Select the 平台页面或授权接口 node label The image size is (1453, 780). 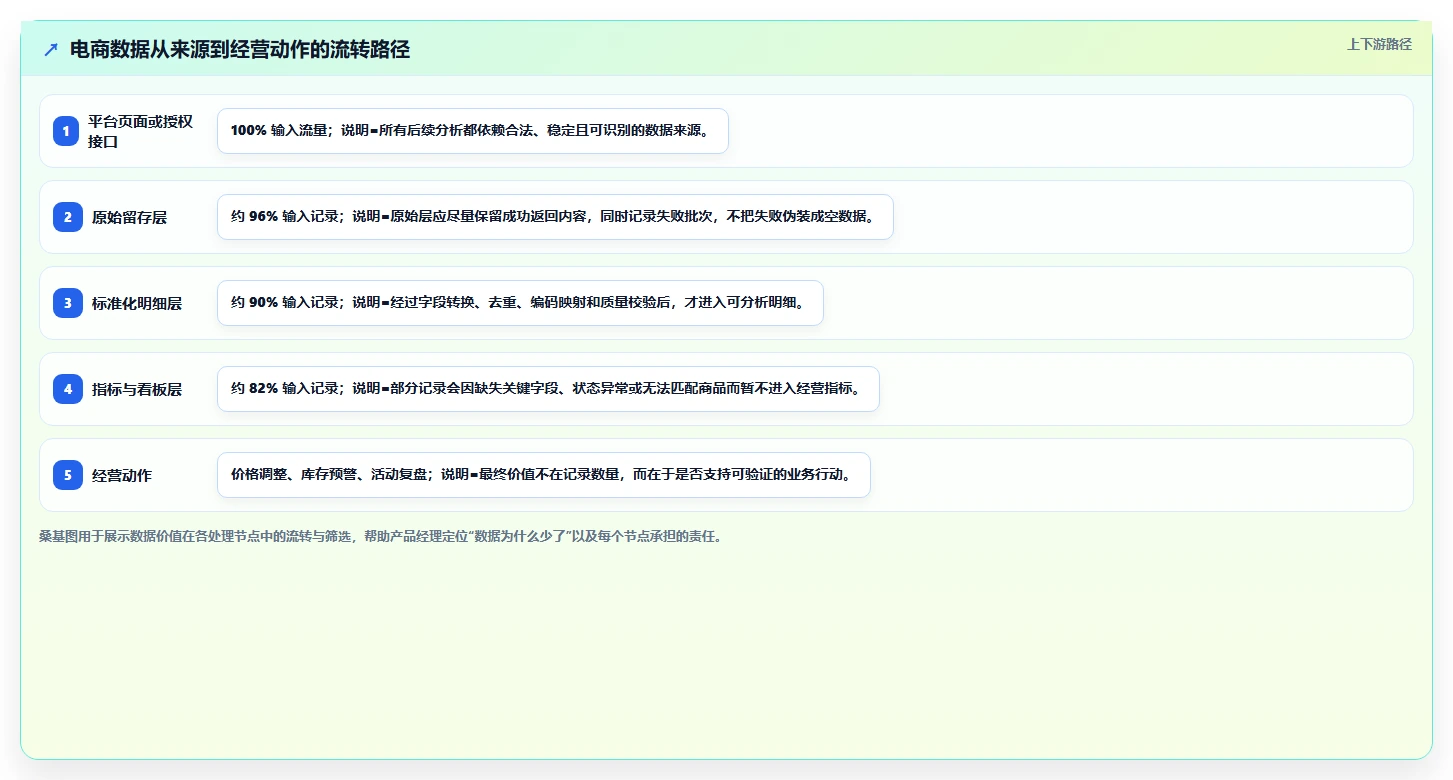140,131
